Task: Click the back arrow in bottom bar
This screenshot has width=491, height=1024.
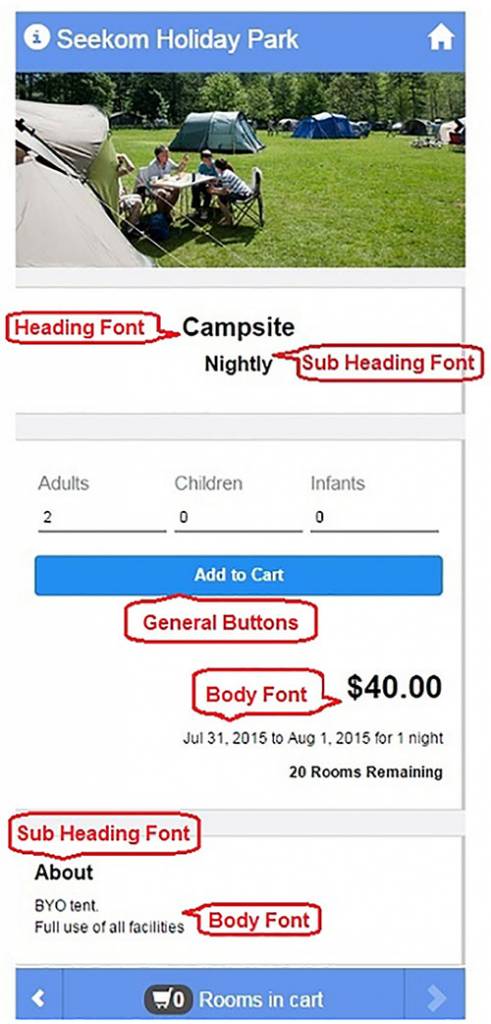Action: (39, 998)
